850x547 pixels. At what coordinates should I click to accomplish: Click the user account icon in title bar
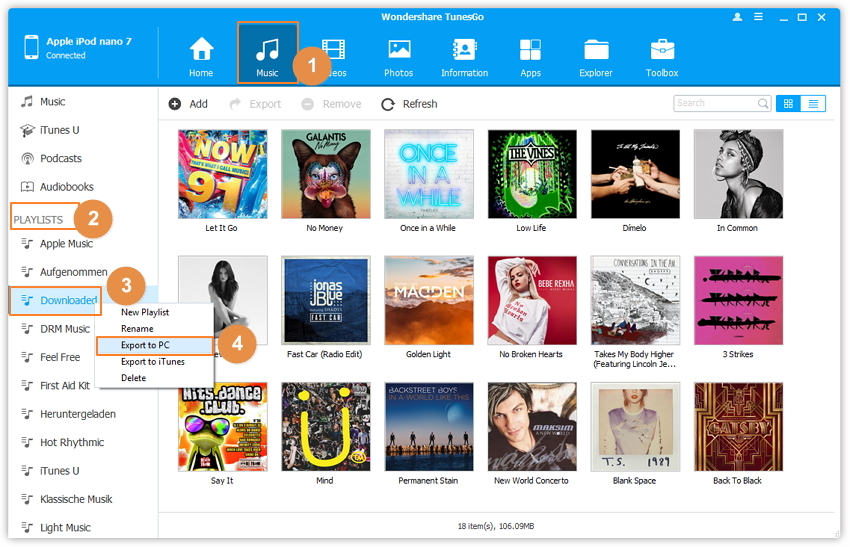click(x=738, y=17)
